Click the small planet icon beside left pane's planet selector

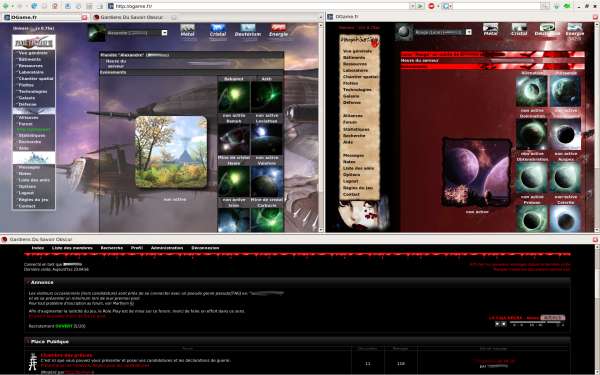click(x=96, y=33)
